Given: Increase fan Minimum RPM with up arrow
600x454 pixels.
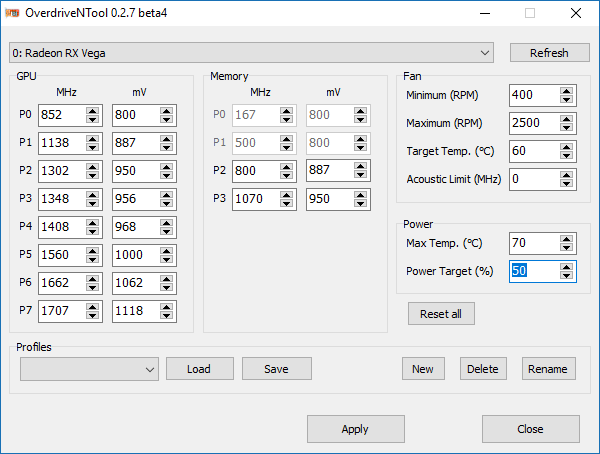Looking at the screenshot, I should tap(566, 91).
